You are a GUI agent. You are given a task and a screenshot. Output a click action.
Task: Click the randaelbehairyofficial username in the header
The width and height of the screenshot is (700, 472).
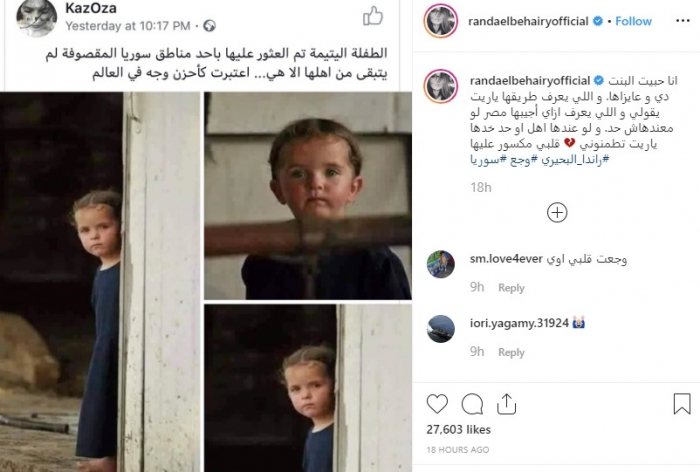point(528,21)
